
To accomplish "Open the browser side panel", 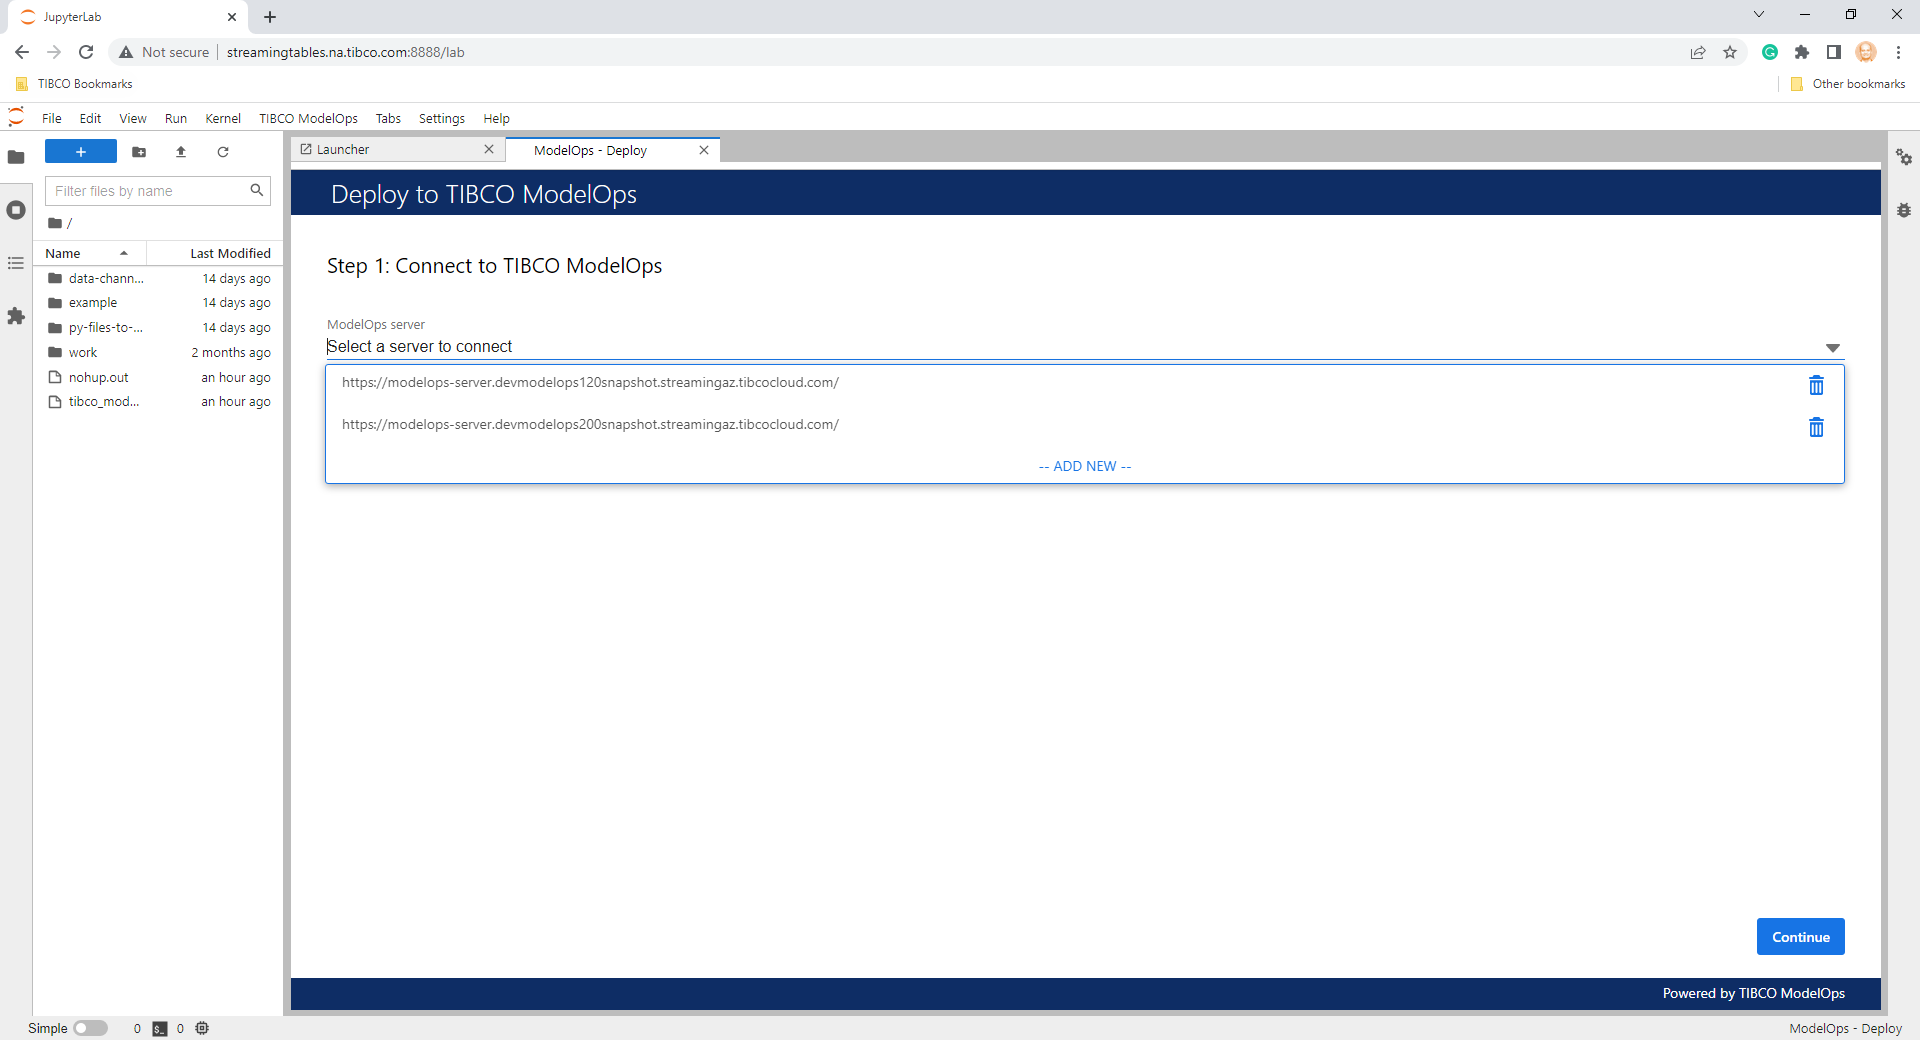I will pos(1834,52).
